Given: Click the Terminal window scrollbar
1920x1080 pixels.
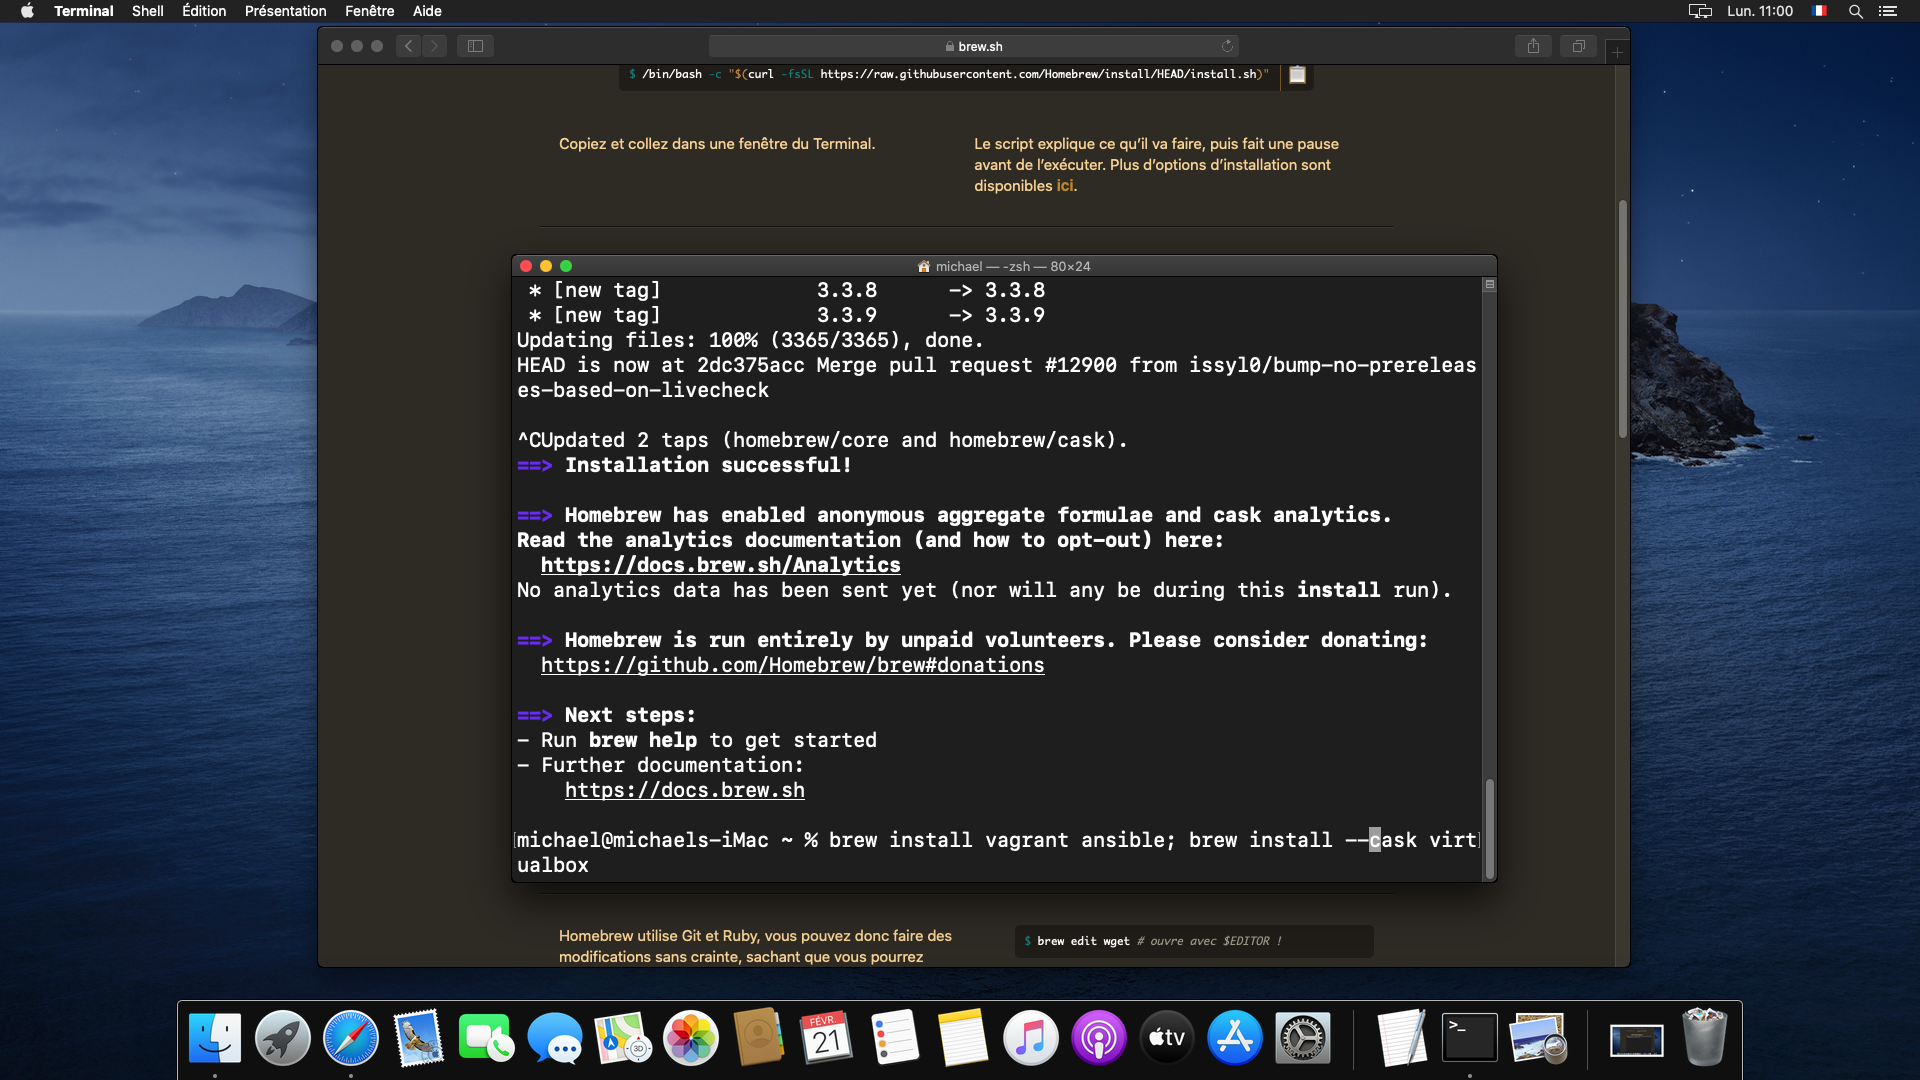Looking at the screenshot, I should (1489, 828).
